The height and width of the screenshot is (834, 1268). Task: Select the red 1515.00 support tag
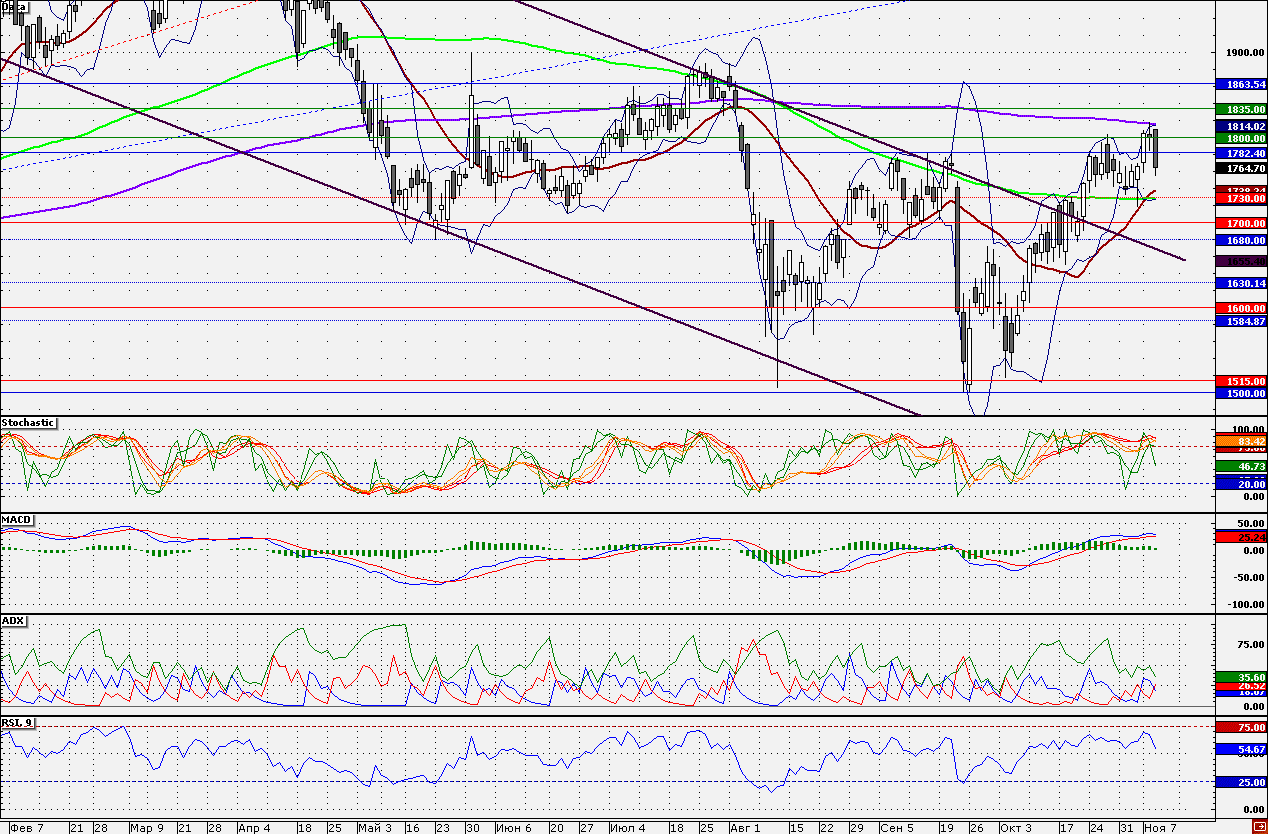(x=1240, y=381)
